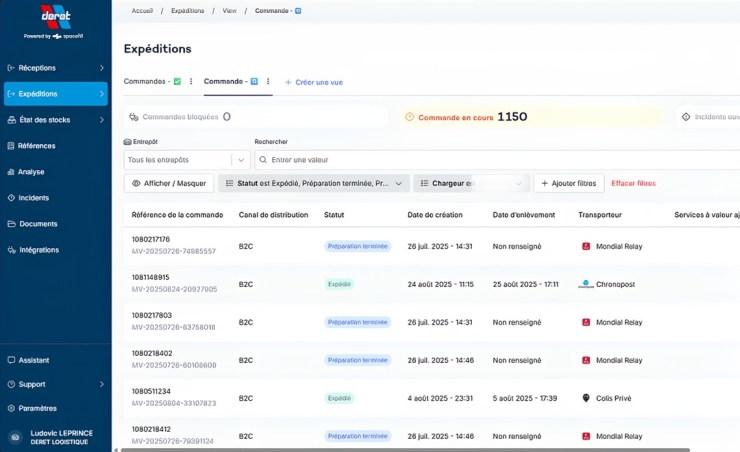Open the Assistant panel
The image size is (740, 452).
34,360
